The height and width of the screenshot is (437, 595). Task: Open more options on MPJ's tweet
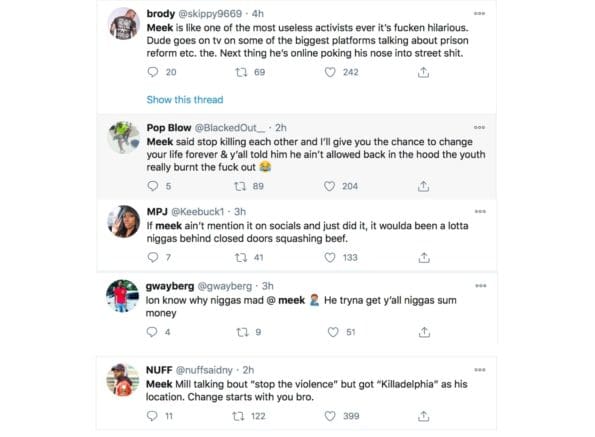click(x=480, y=211)
